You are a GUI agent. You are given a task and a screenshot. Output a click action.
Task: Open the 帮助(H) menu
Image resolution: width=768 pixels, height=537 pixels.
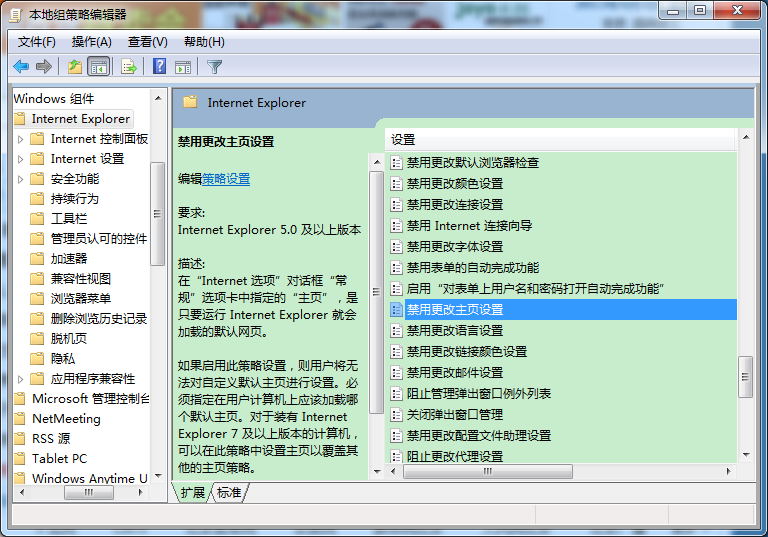coord(204,42)
